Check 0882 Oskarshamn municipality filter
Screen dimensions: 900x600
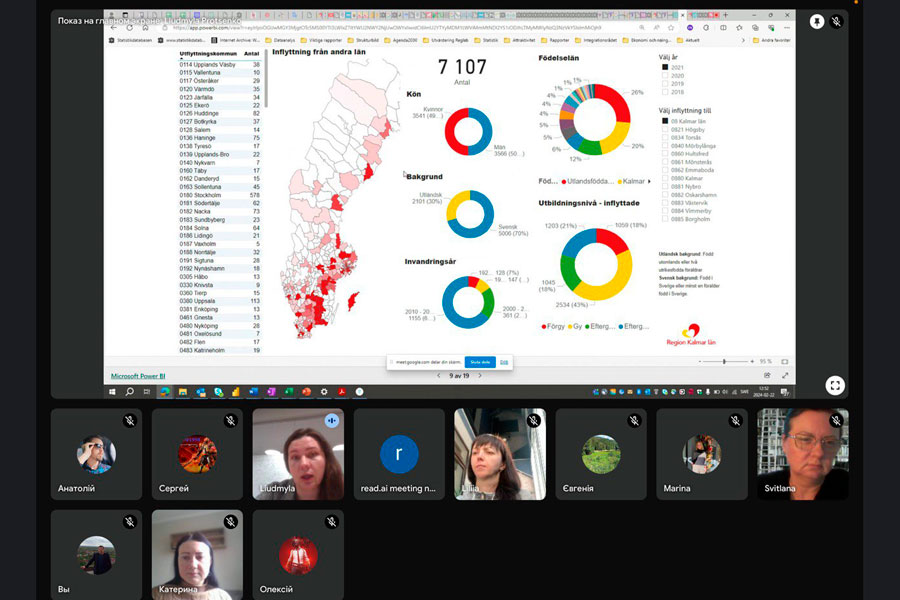pyautogui.click(x=665, y=195)
